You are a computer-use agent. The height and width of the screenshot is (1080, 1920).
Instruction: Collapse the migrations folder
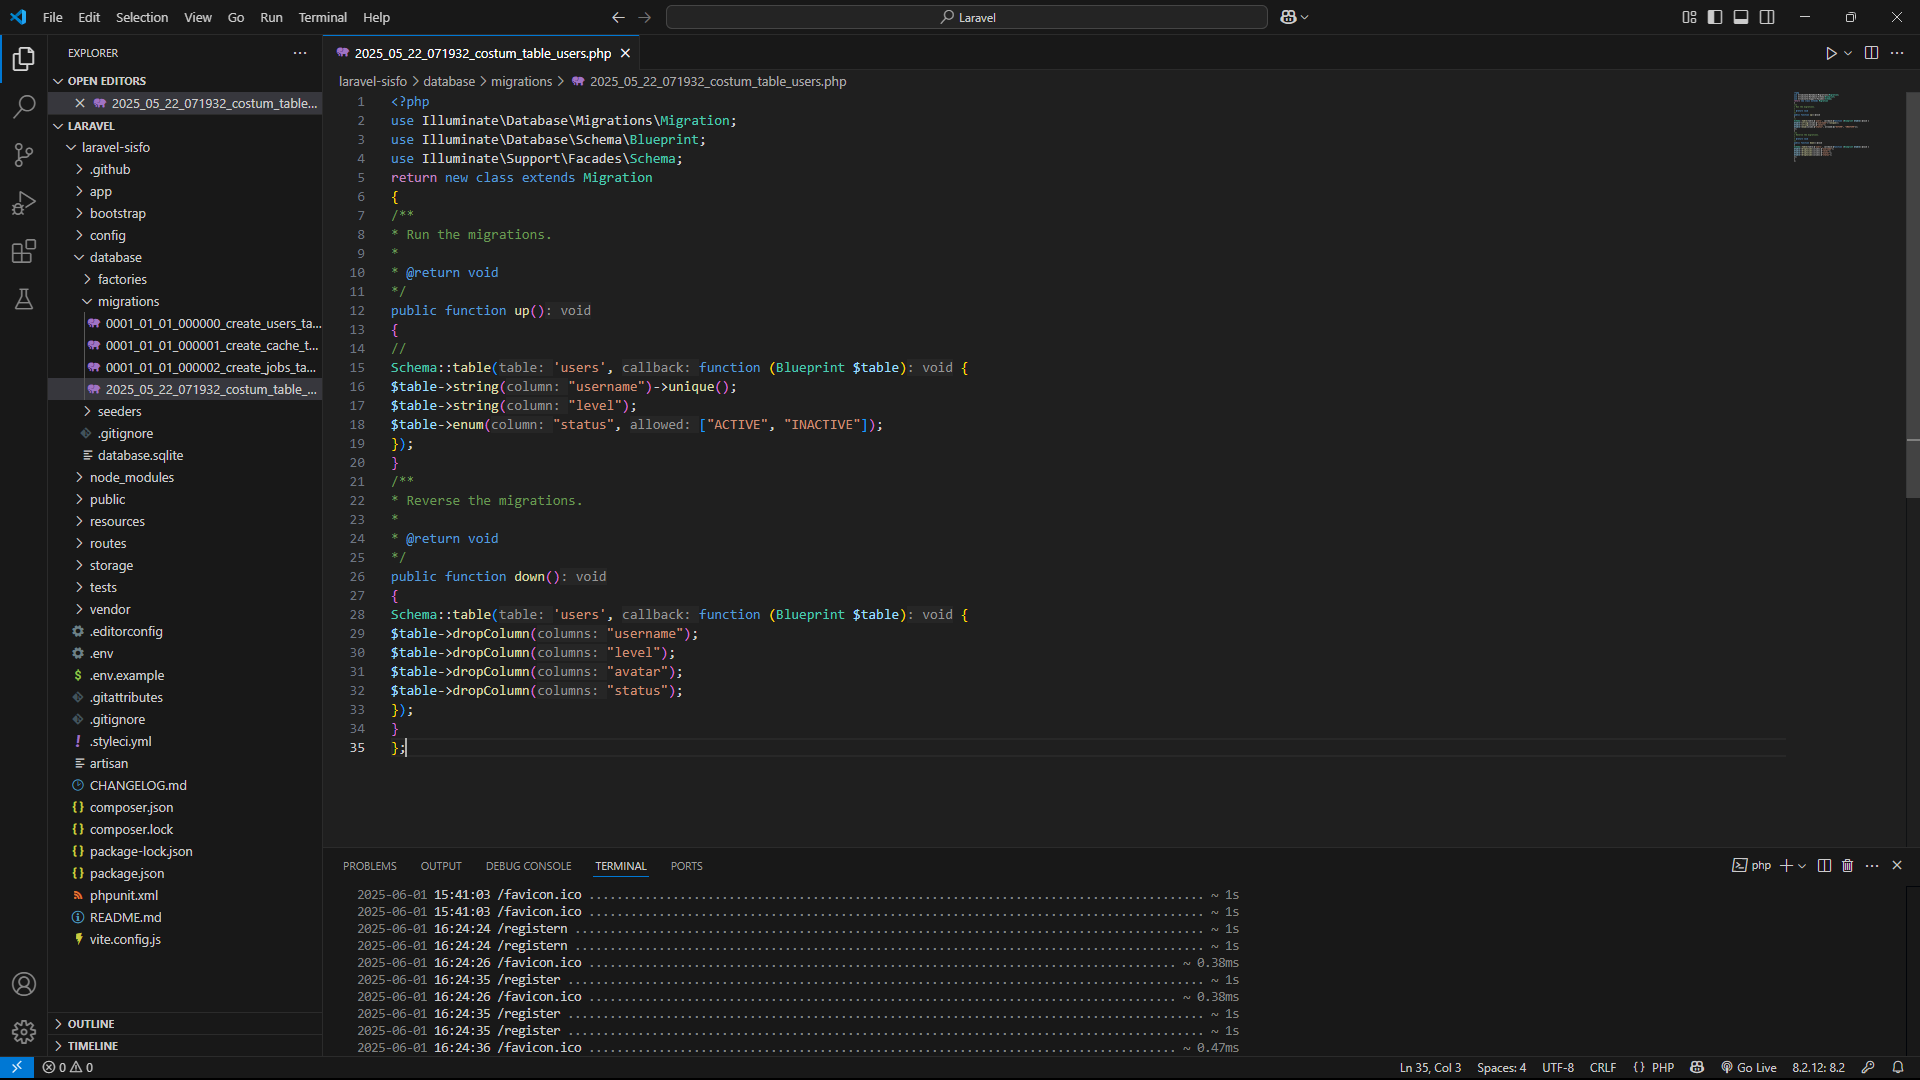click(x=128, y=301)
